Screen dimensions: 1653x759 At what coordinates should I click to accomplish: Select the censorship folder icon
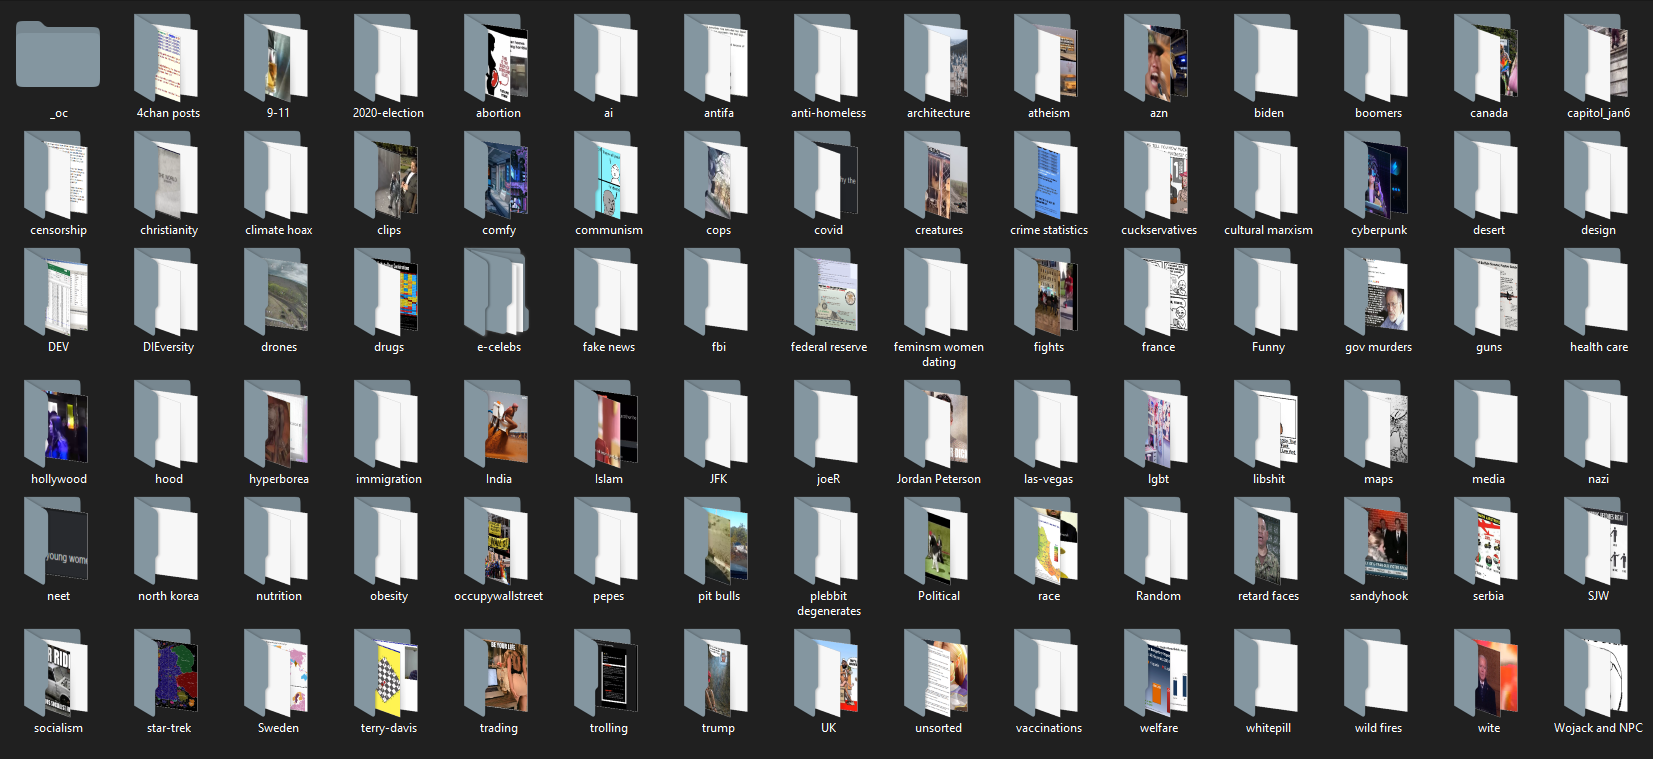[57, 175]
